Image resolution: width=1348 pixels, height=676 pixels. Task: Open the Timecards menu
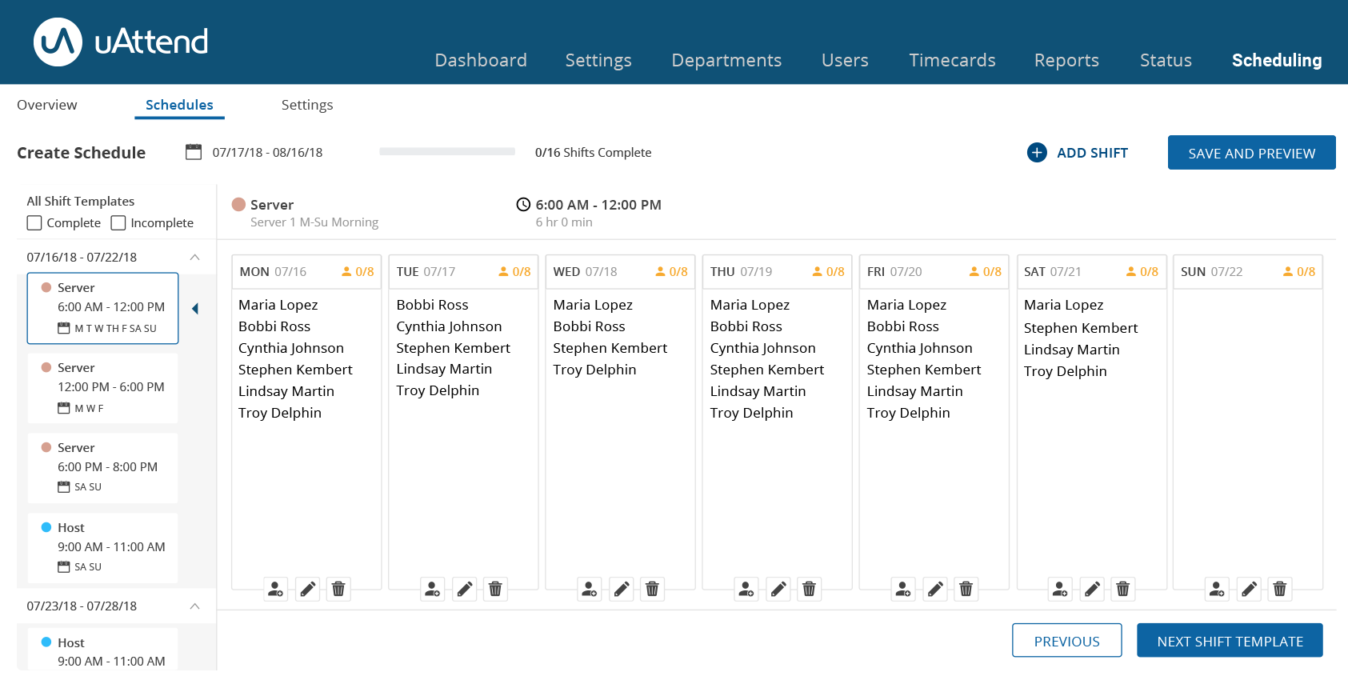(951, 60)
